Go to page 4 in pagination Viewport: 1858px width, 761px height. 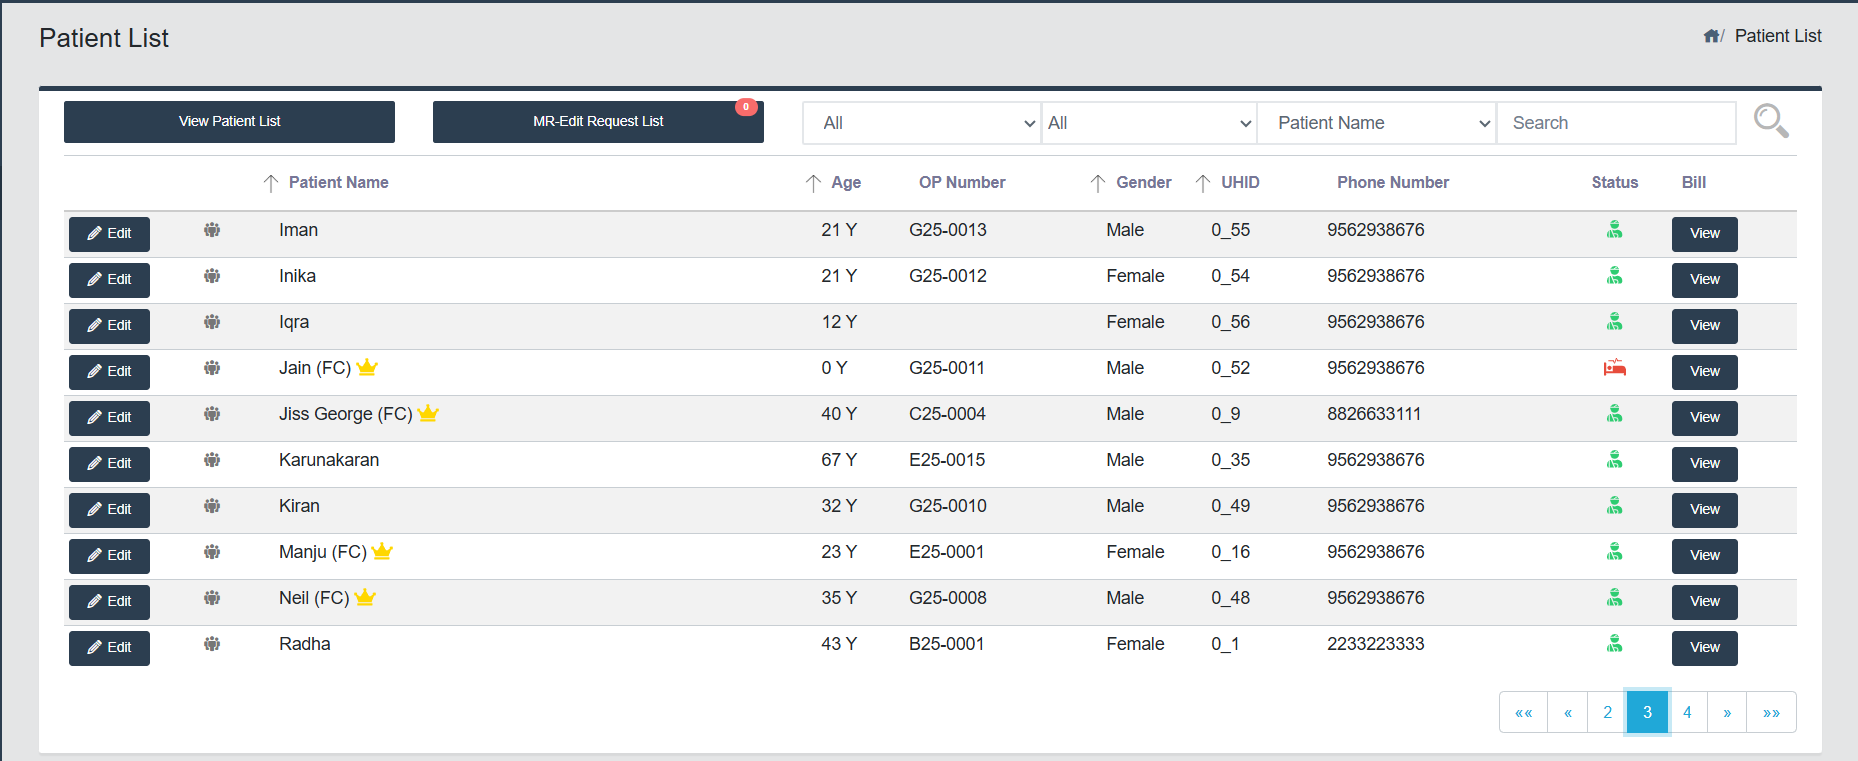coord(1687,712)
